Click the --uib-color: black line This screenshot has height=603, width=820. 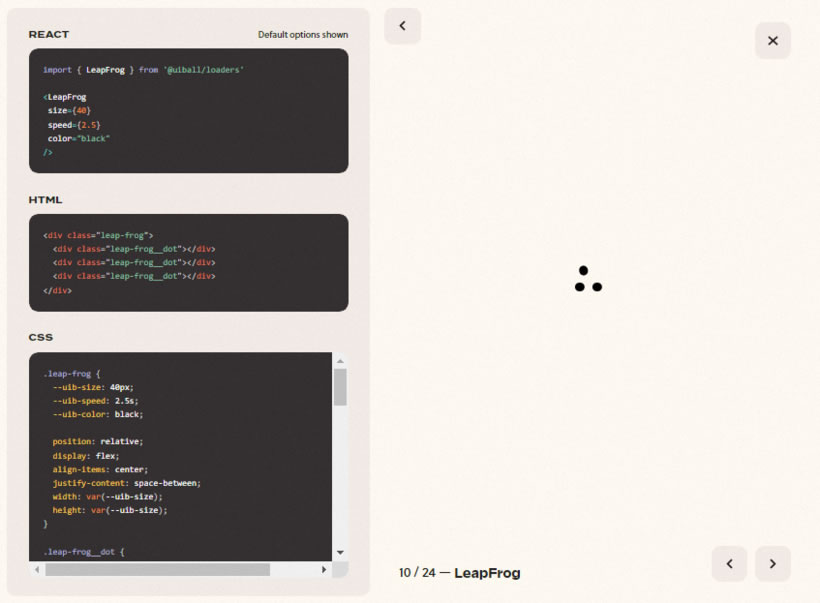tap(98, 414)
